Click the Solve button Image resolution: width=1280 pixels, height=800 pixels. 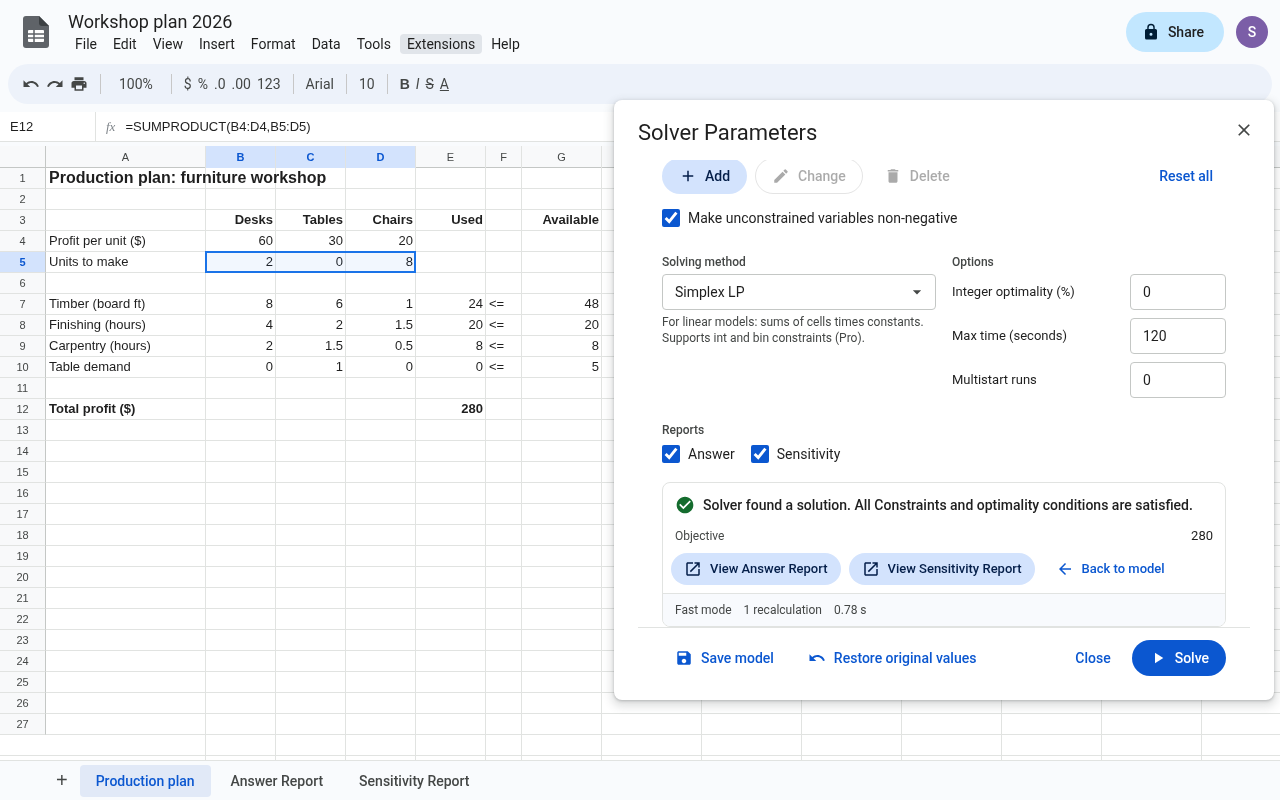1179,658
